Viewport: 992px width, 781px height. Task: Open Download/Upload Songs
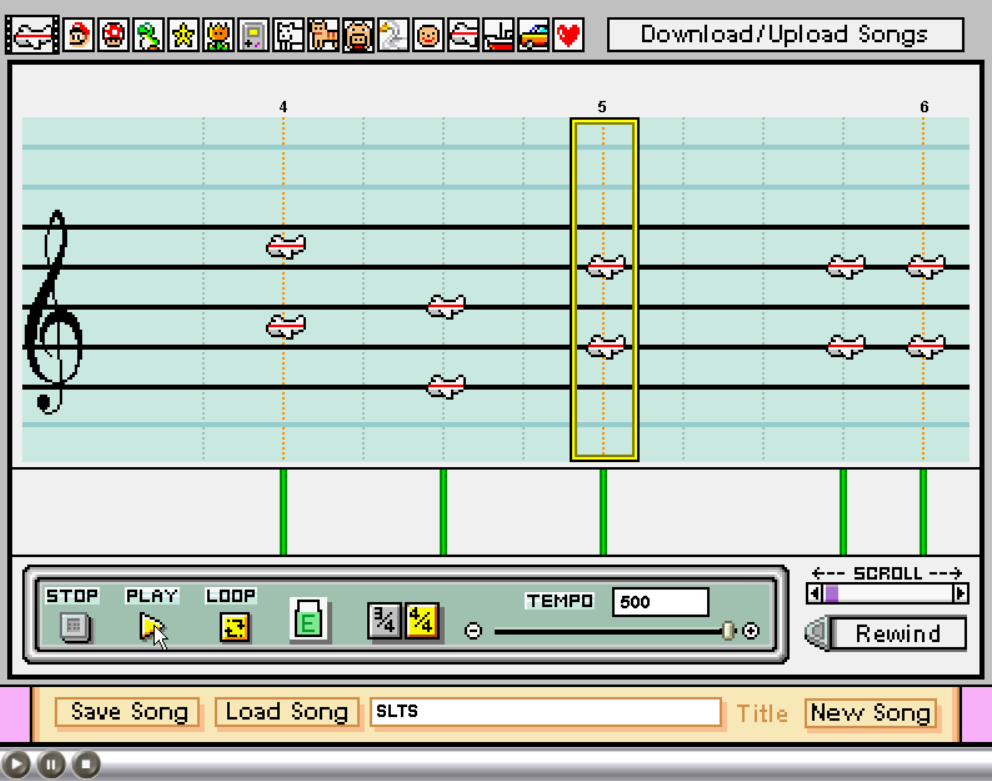[x=785, y=34]
